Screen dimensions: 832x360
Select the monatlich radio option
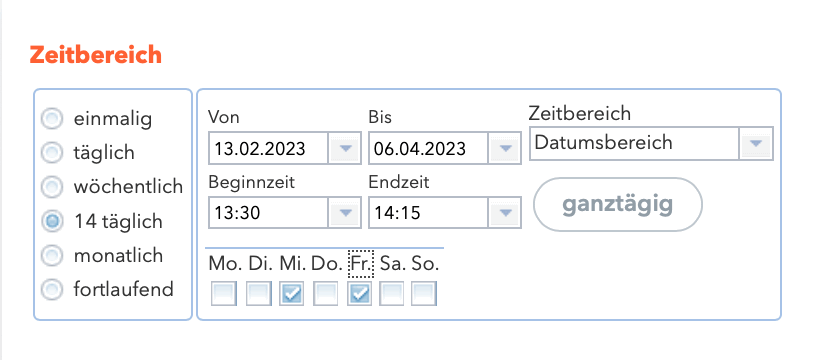point(52,255)
